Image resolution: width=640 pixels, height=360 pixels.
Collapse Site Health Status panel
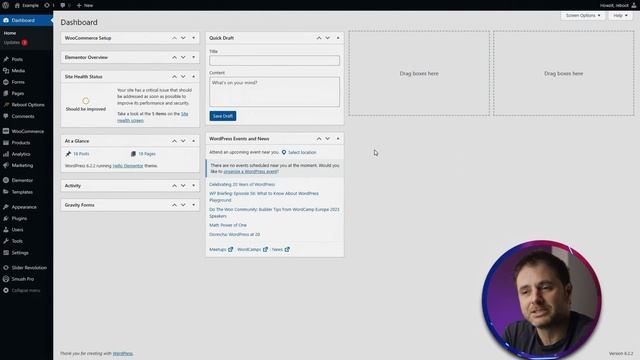193,77
